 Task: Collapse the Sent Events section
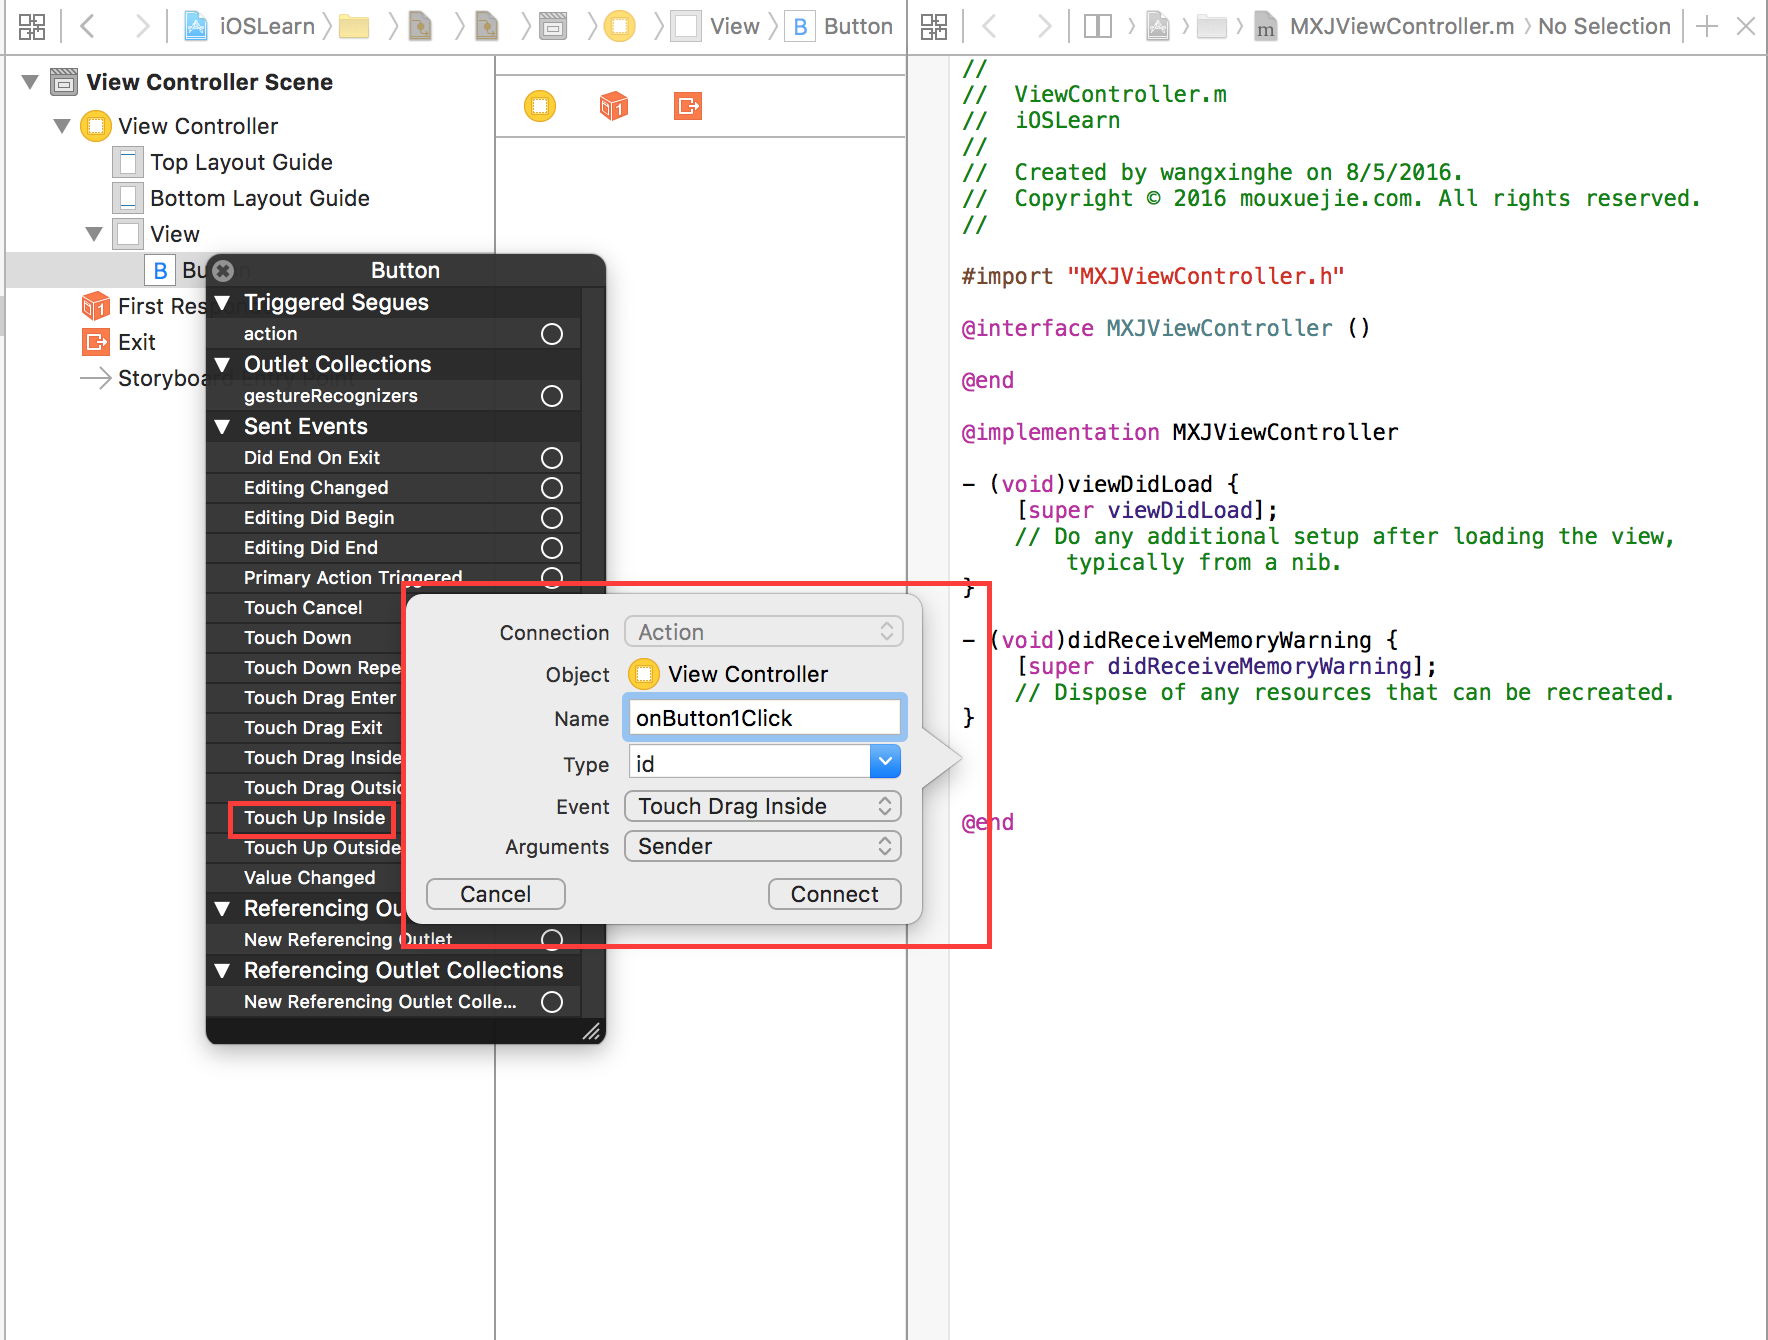(223, 426)
